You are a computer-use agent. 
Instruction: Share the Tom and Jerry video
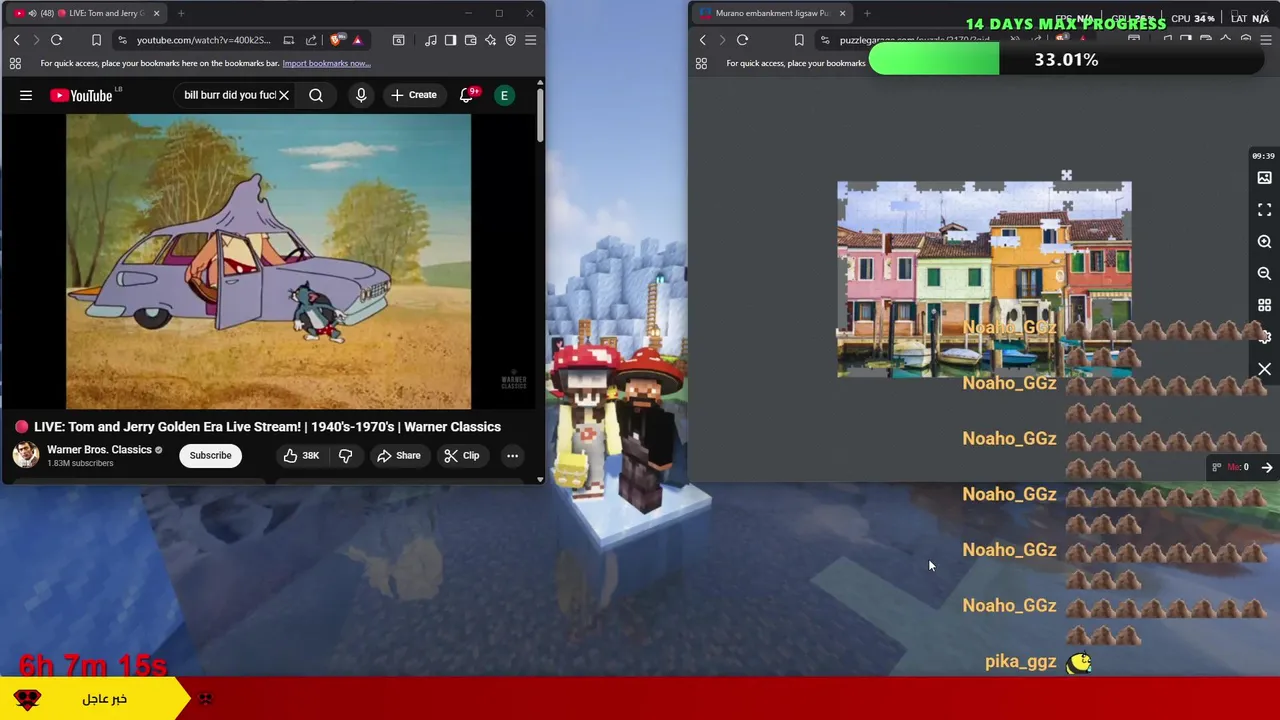click(399, 456)
